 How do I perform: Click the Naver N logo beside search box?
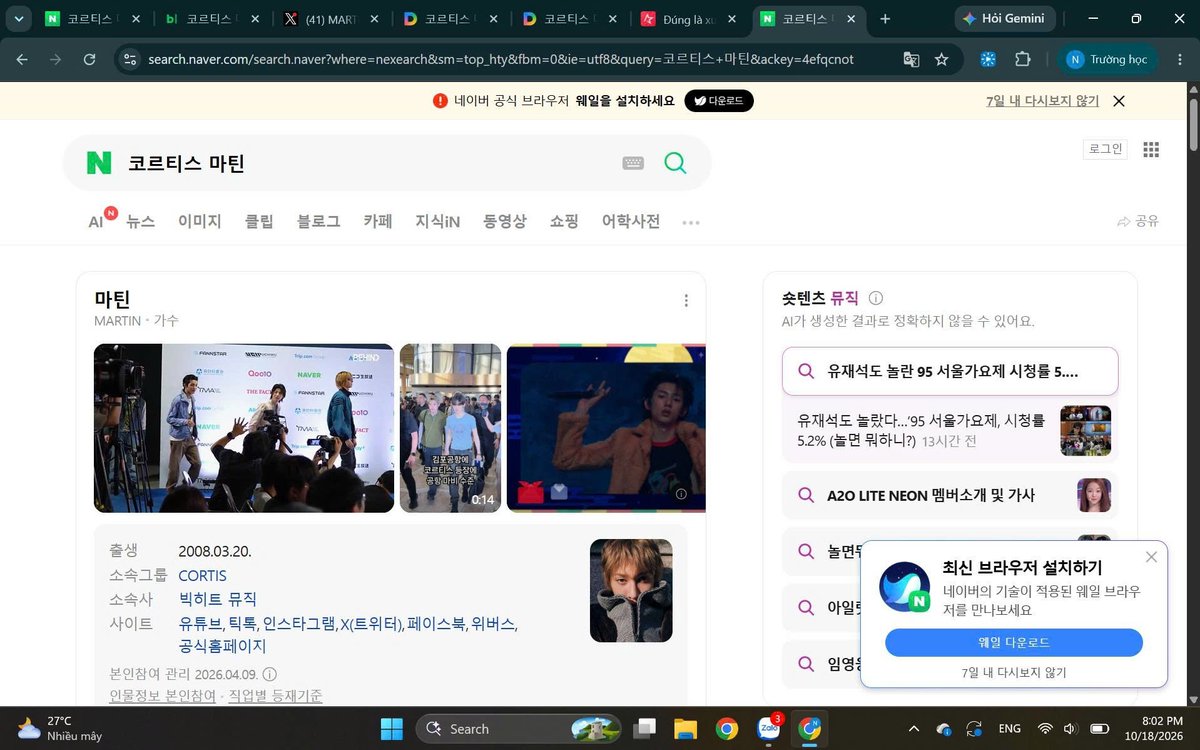point(99,163)
